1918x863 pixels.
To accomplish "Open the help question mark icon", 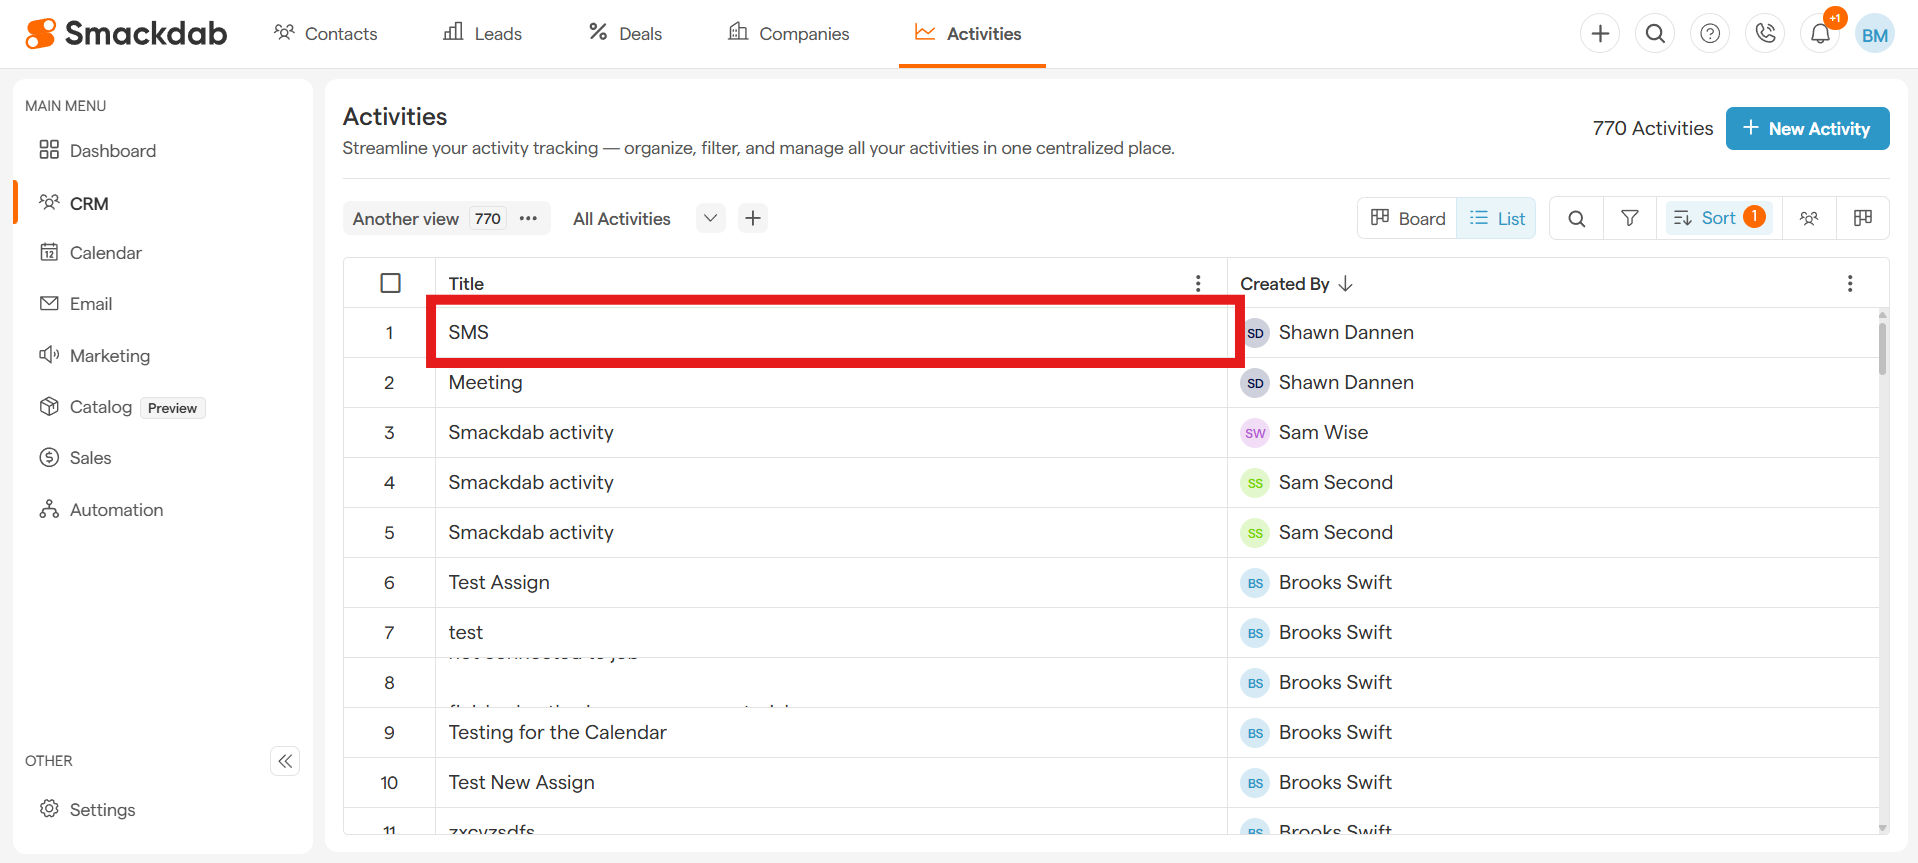I will [x=1710, y=34].
